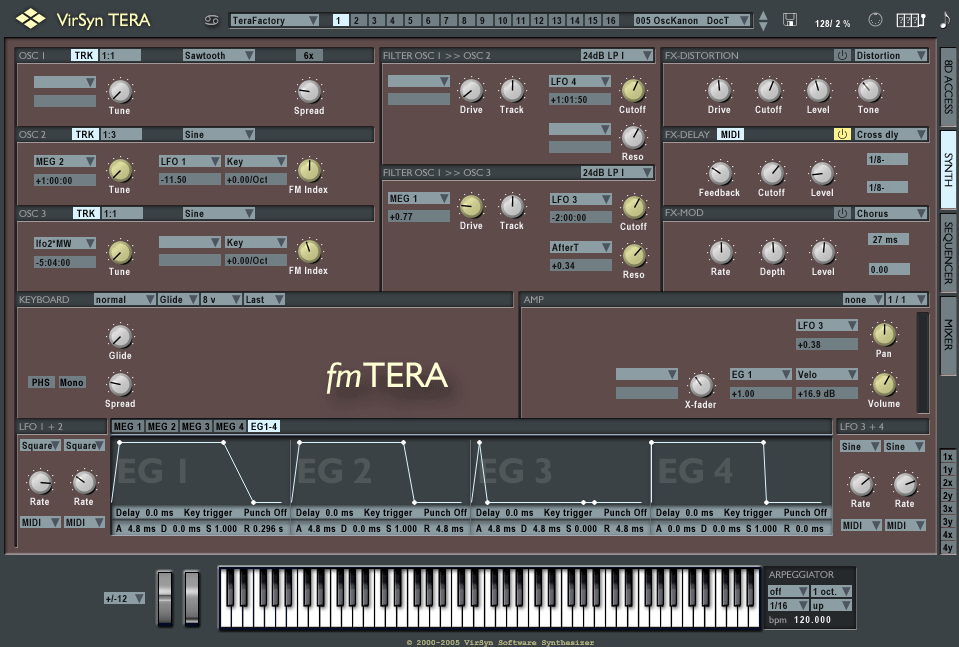Select program slot 5

tap(410, 20)
